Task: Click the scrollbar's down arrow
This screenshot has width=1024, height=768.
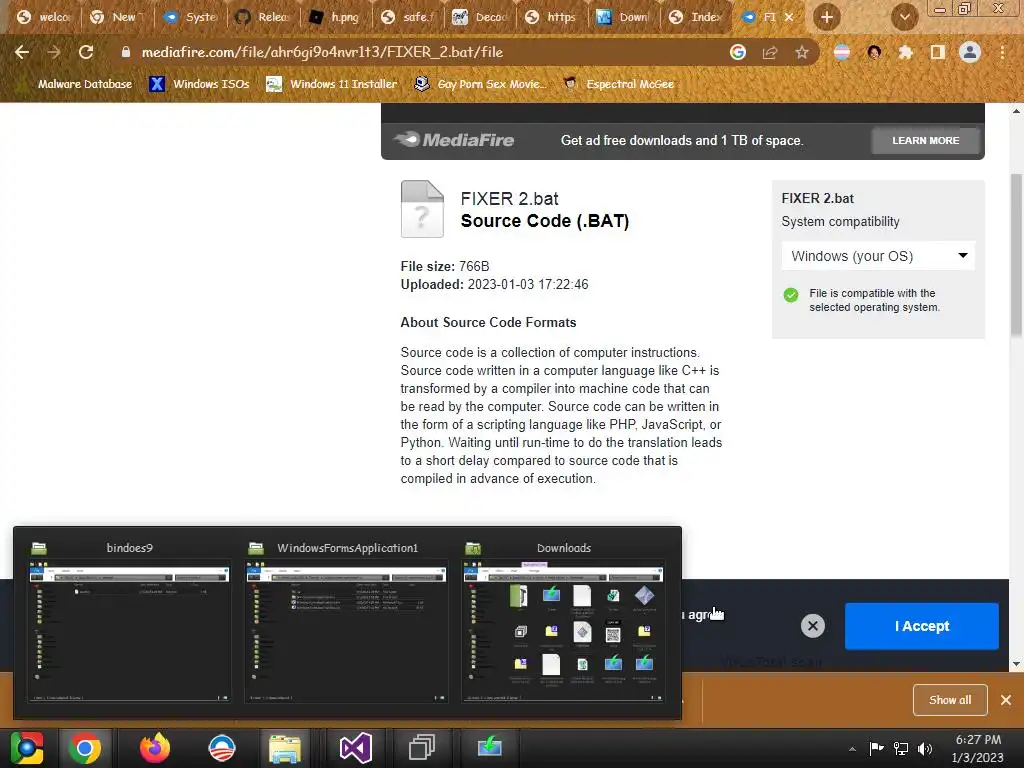Action: (1016, 664)
